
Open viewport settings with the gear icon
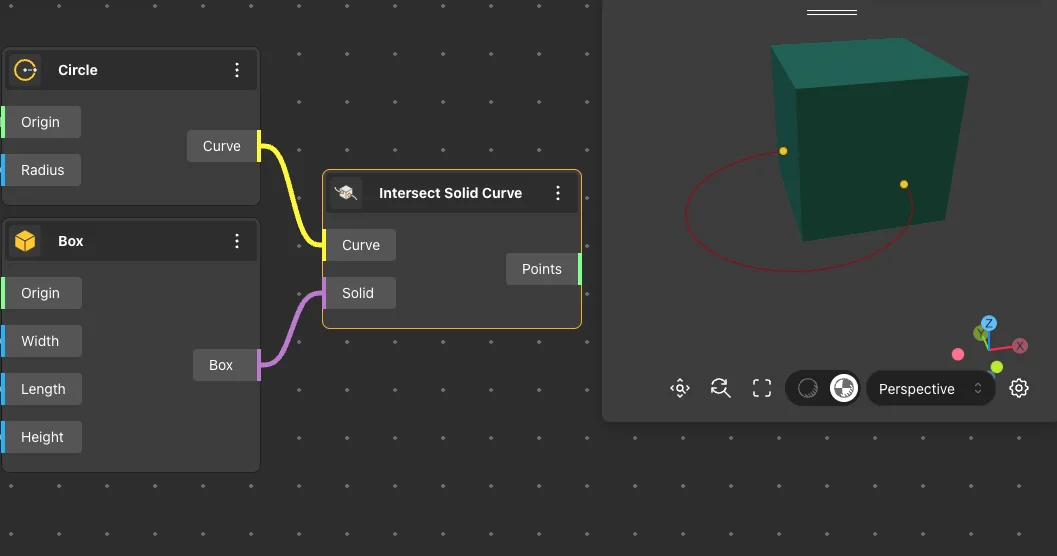point(1019,388)
